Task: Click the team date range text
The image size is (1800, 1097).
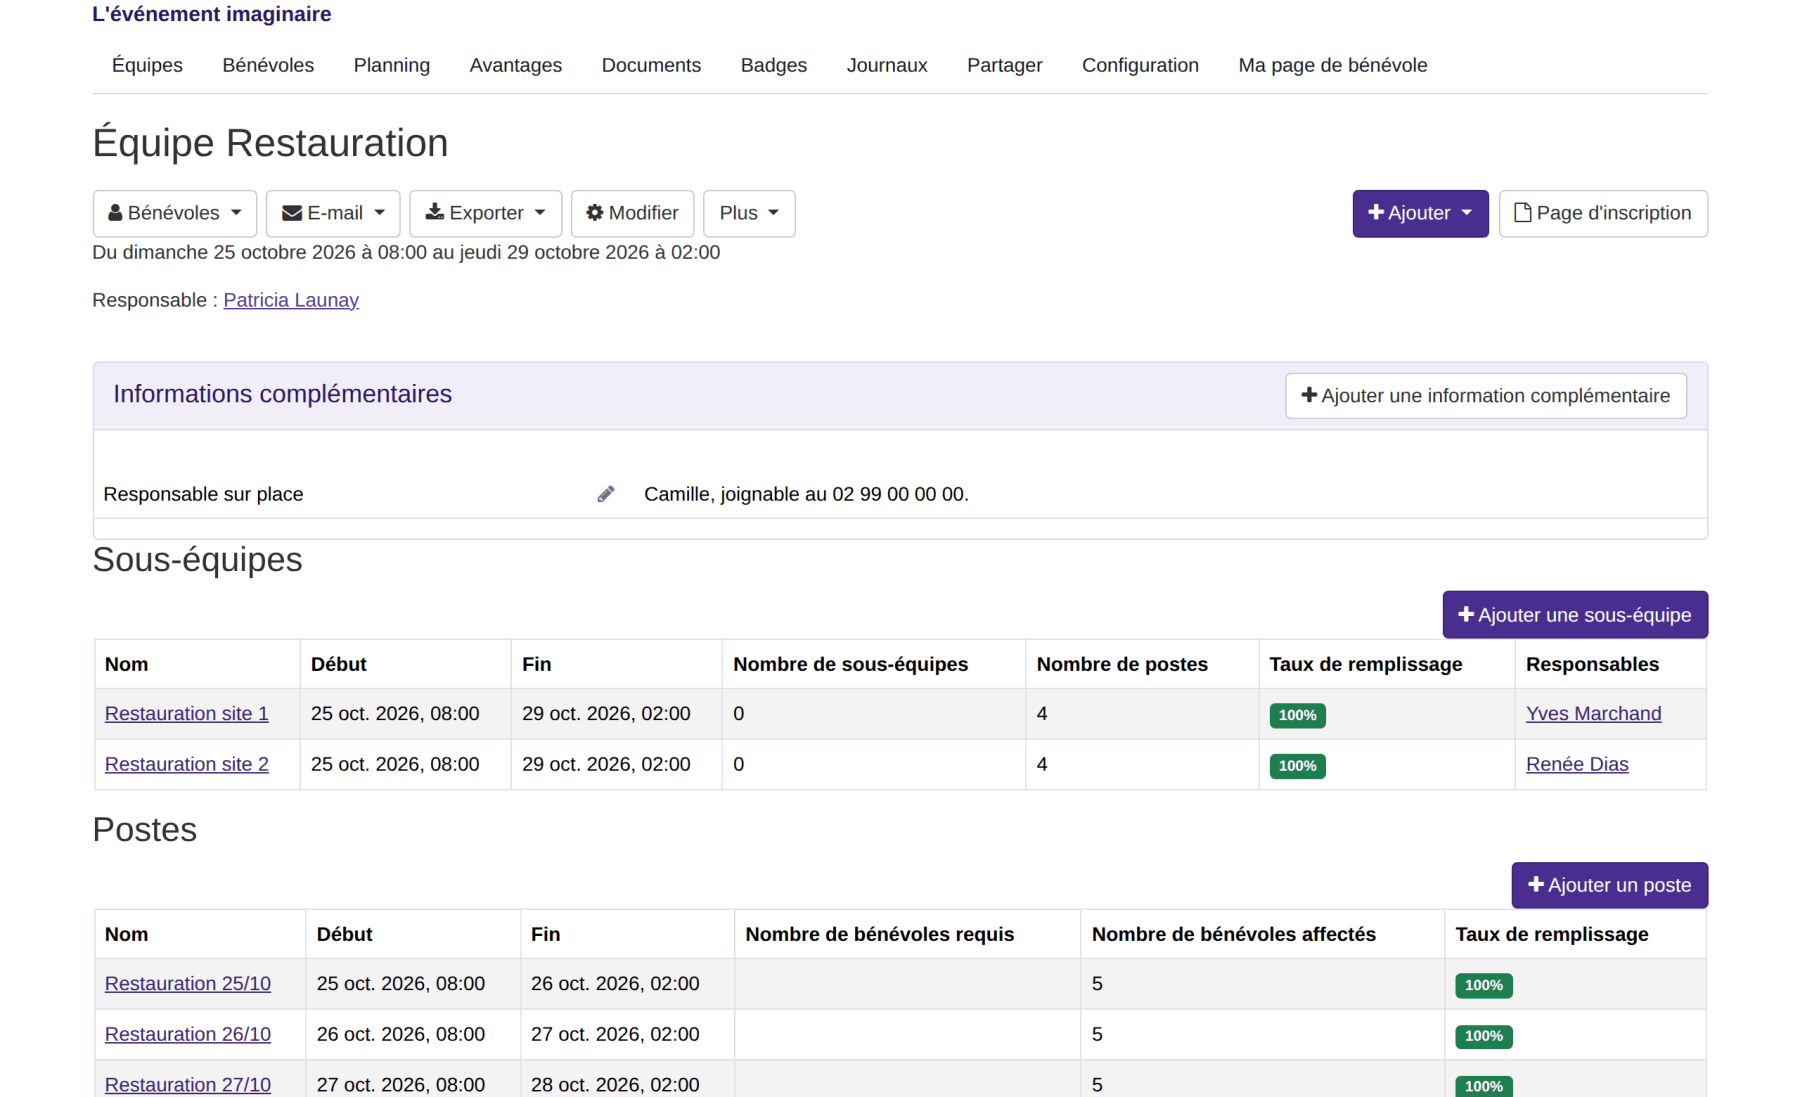Action: (x=406, y=252)
